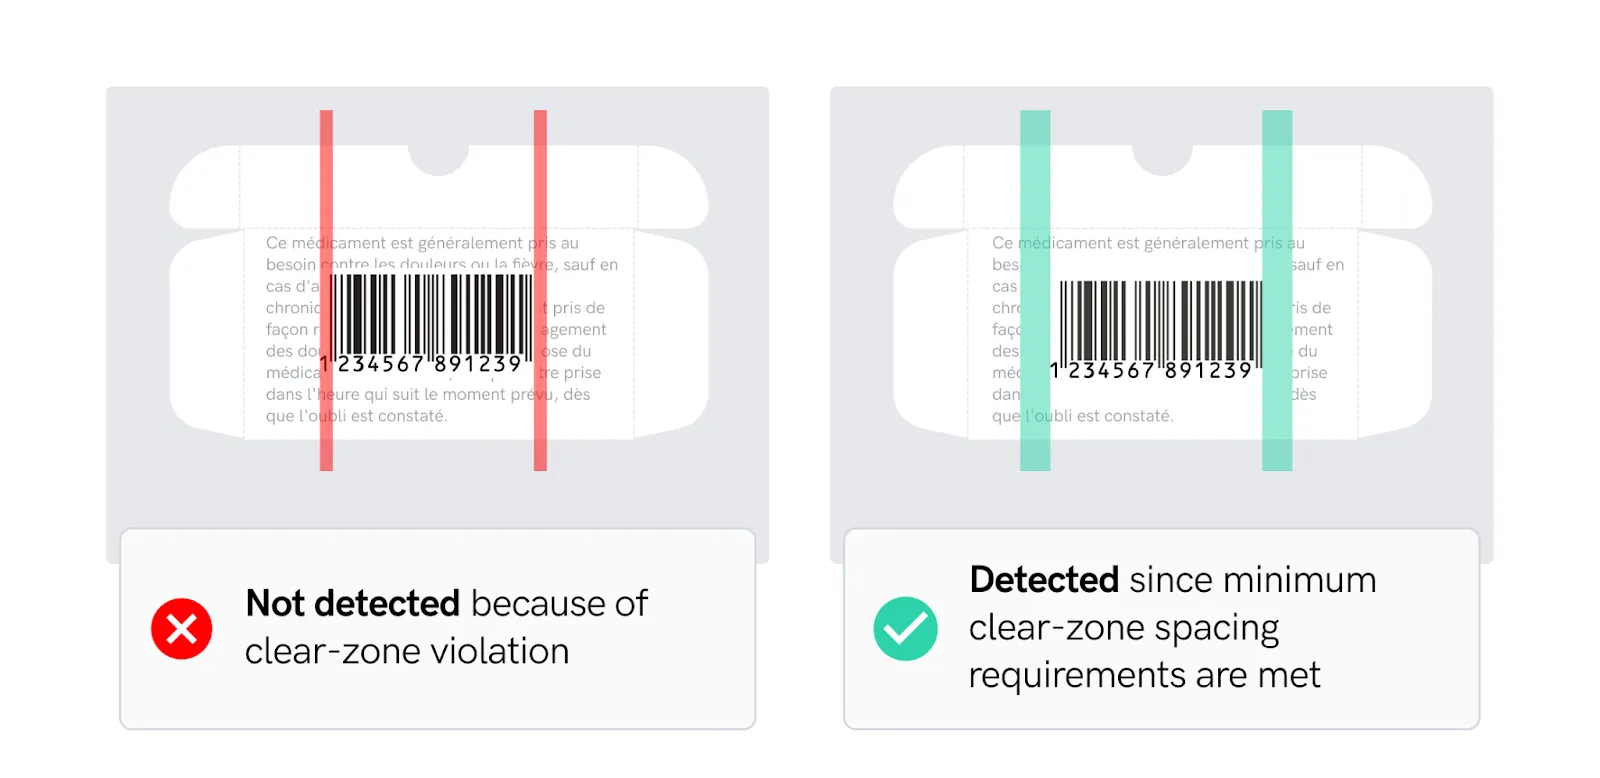Image resolution: width=1600 pixels, height=778 pixels.
Task: Click the right green clear-zone band
Action: pyautogui.click(x=1277, y=290)
